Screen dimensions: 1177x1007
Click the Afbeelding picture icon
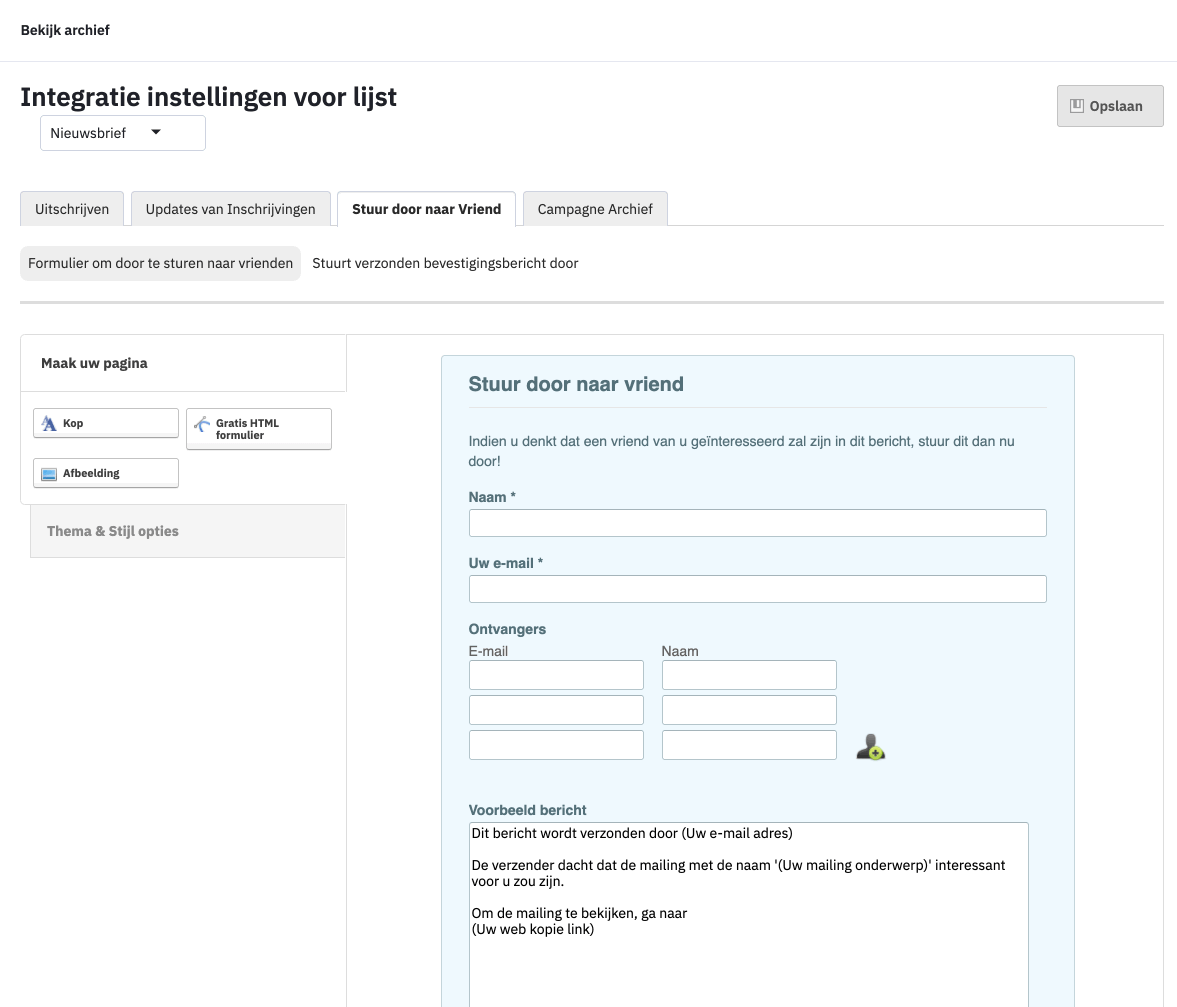49,473
